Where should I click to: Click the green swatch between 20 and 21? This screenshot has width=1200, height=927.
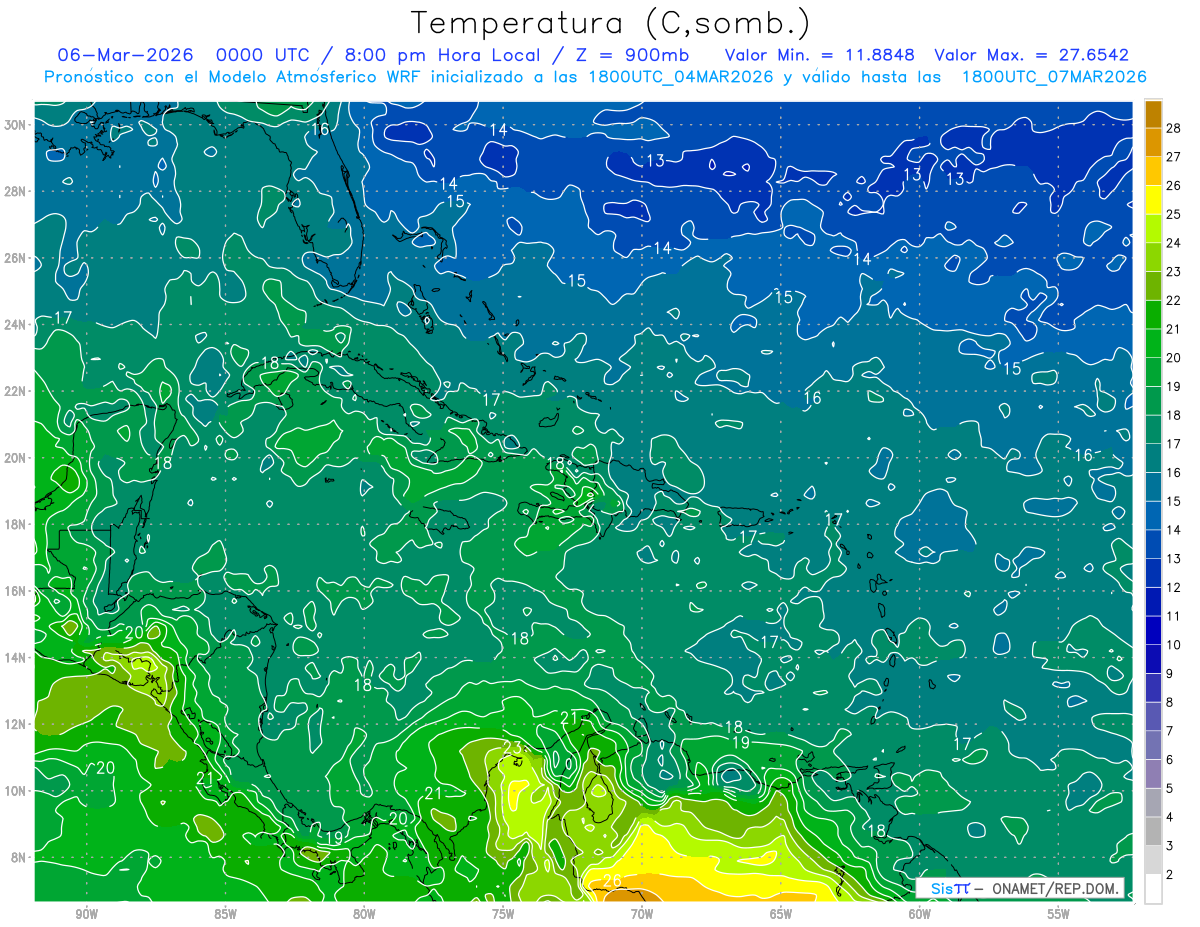pyautogui.click(x=1153, y=343)
